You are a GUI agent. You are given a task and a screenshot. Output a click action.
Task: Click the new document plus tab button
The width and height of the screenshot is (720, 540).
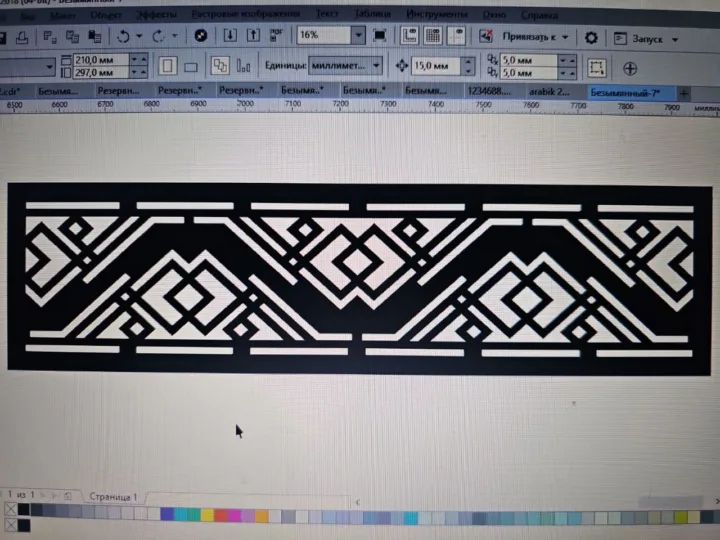click(x=684, y=94)
